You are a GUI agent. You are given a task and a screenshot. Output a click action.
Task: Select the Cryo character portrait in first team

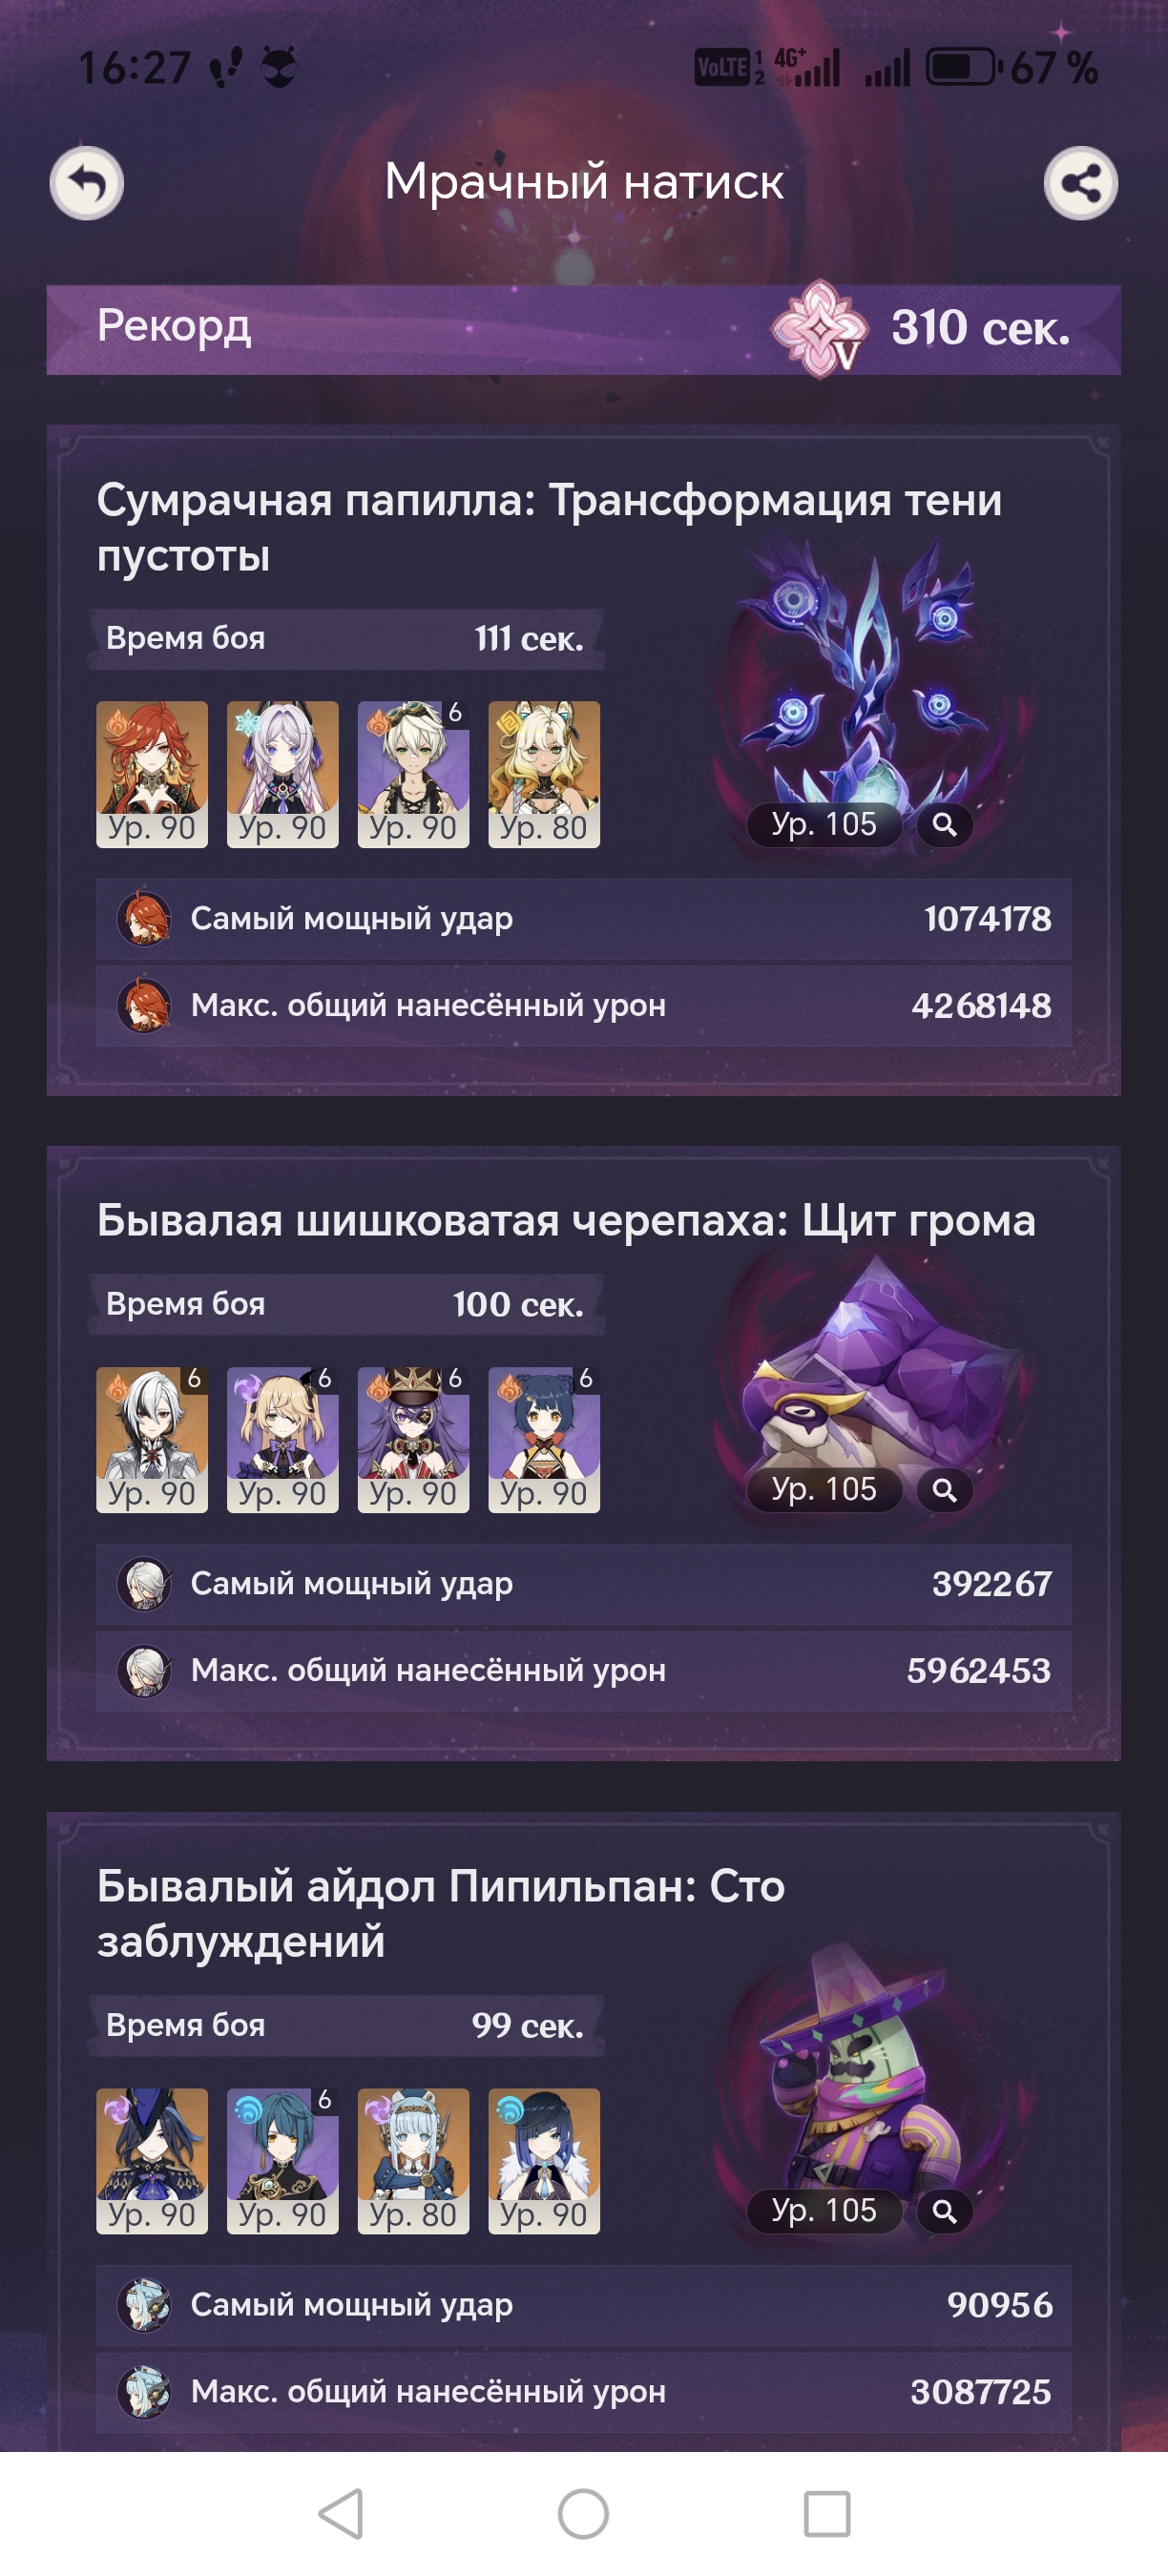(x=283, y=774)
